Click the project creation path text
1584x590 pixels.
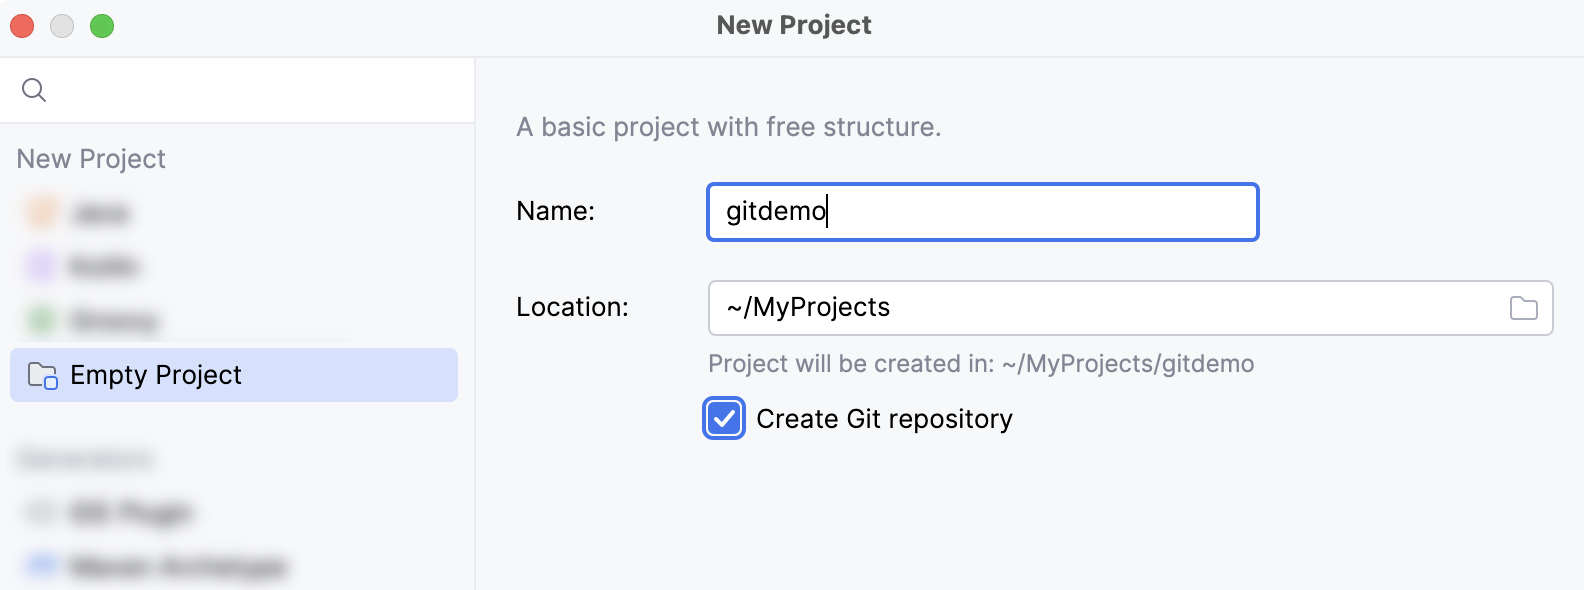pyautogui.click(x=980, y=364)
